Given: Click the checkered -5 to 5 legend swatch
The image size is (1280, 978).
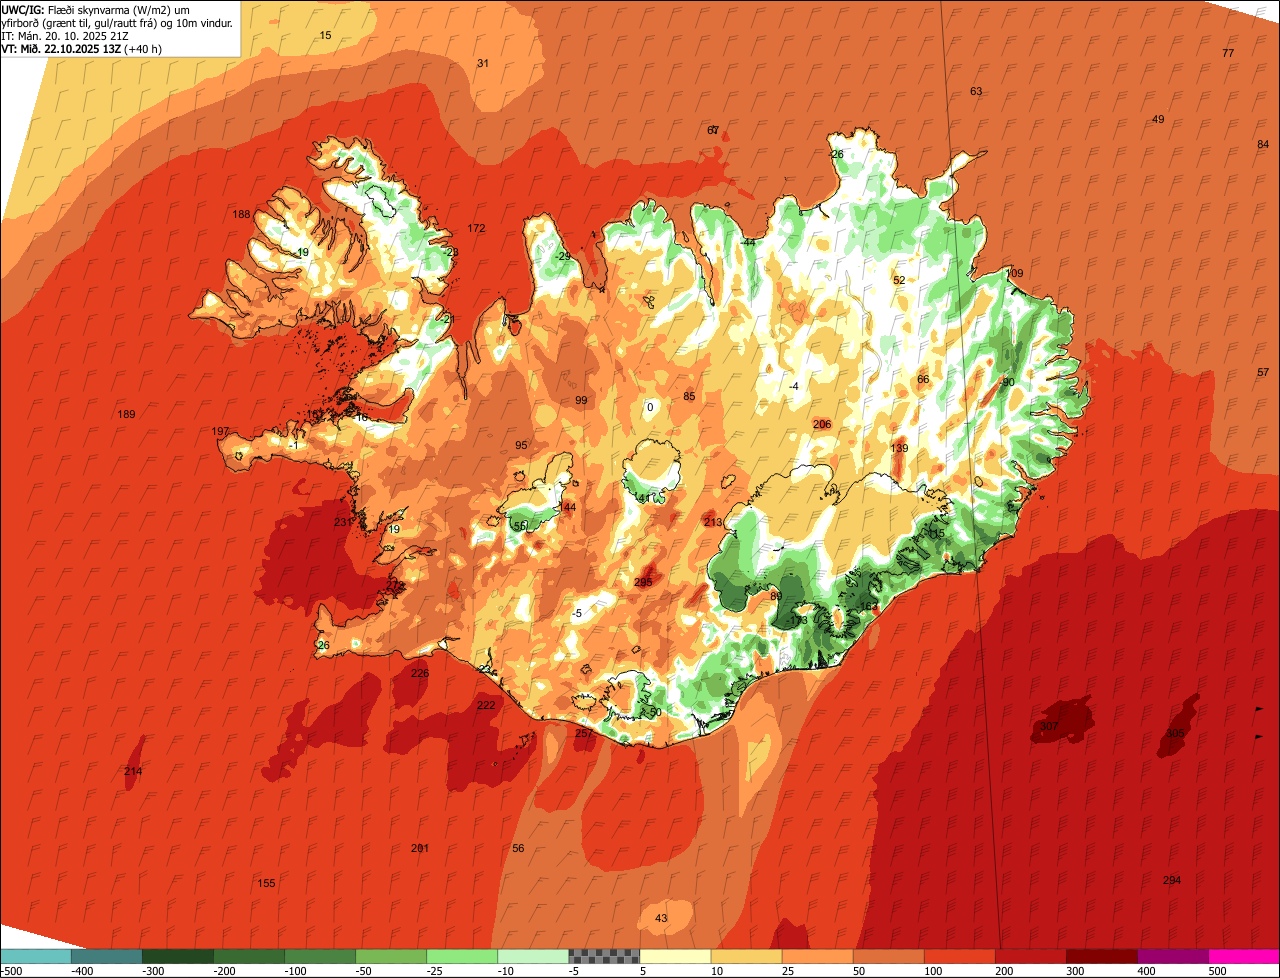Looking at the screenshot, I should coord(604,956).
